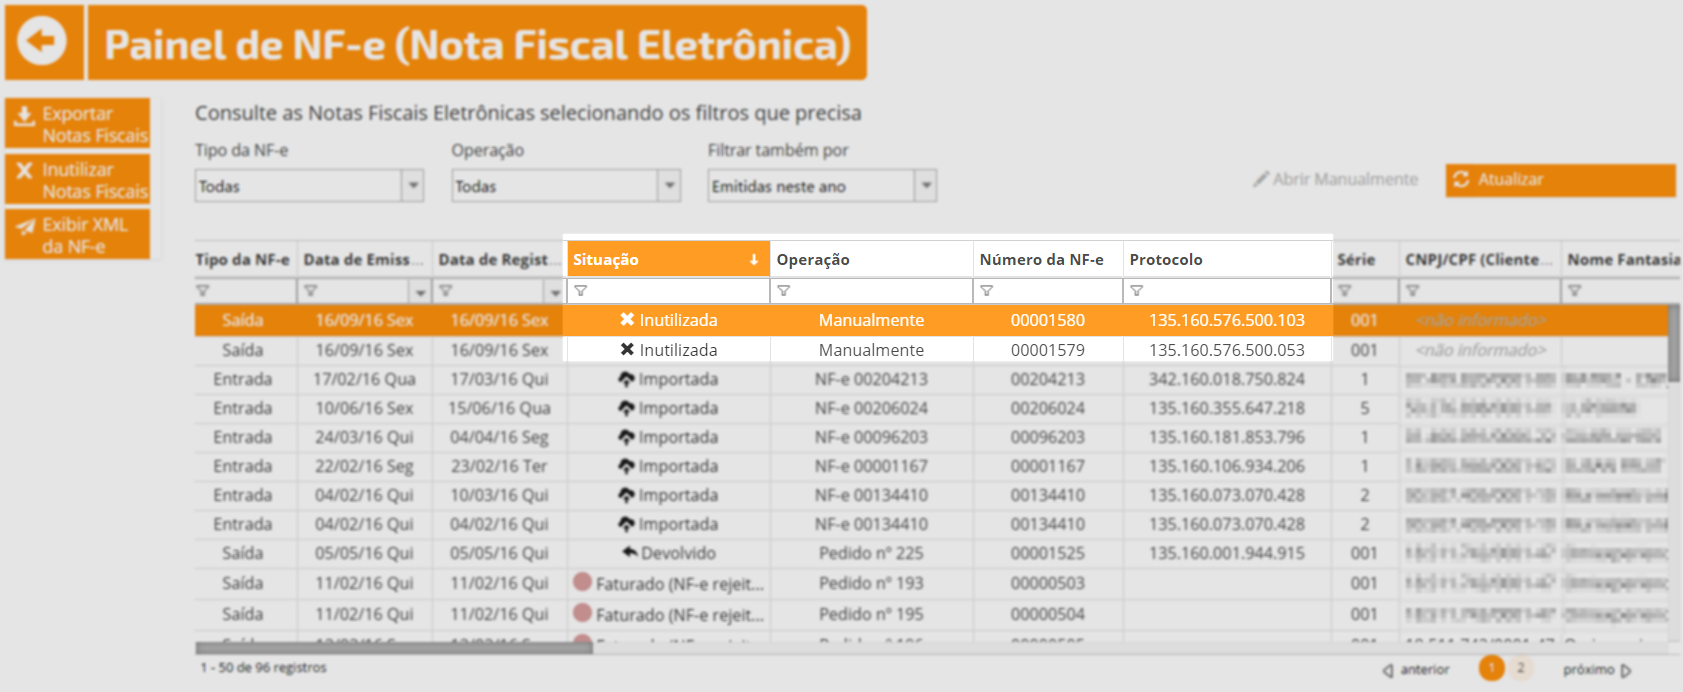
Task: Click Inutilizar Notas Fiscais button
Action: (x=78, y=180)
